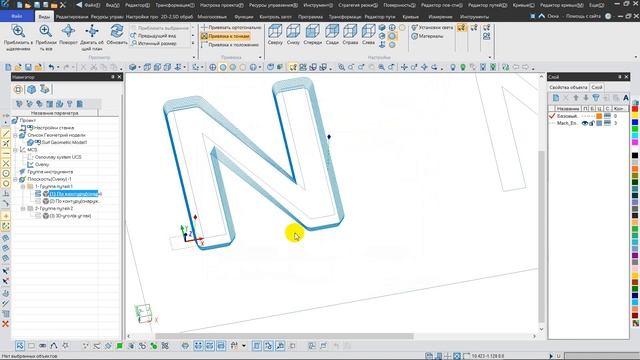Image resolution: width=640 pixels, height=360 pixels.
Task: Switch to the Многоосевые ribbon tab
Action: pyautogui.click(x=212, y=17)
